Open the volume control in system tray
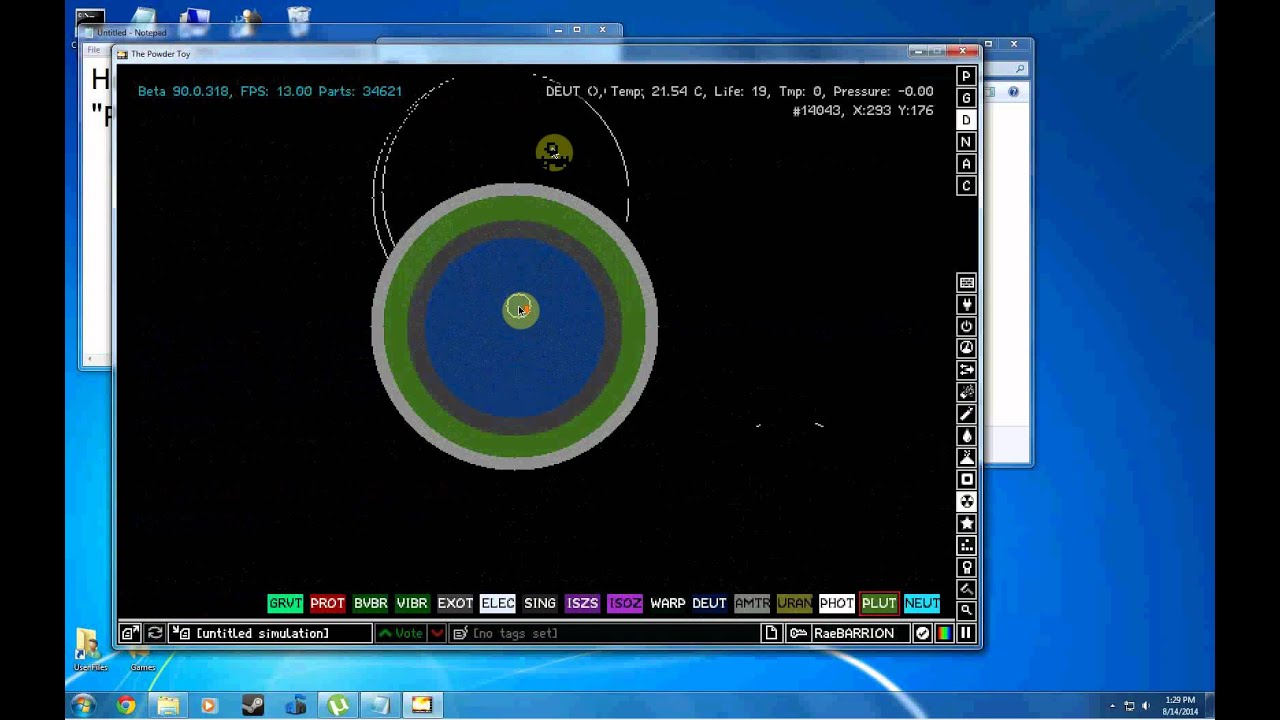The height and width of the screenshot is (720, 1280). 1146,706
